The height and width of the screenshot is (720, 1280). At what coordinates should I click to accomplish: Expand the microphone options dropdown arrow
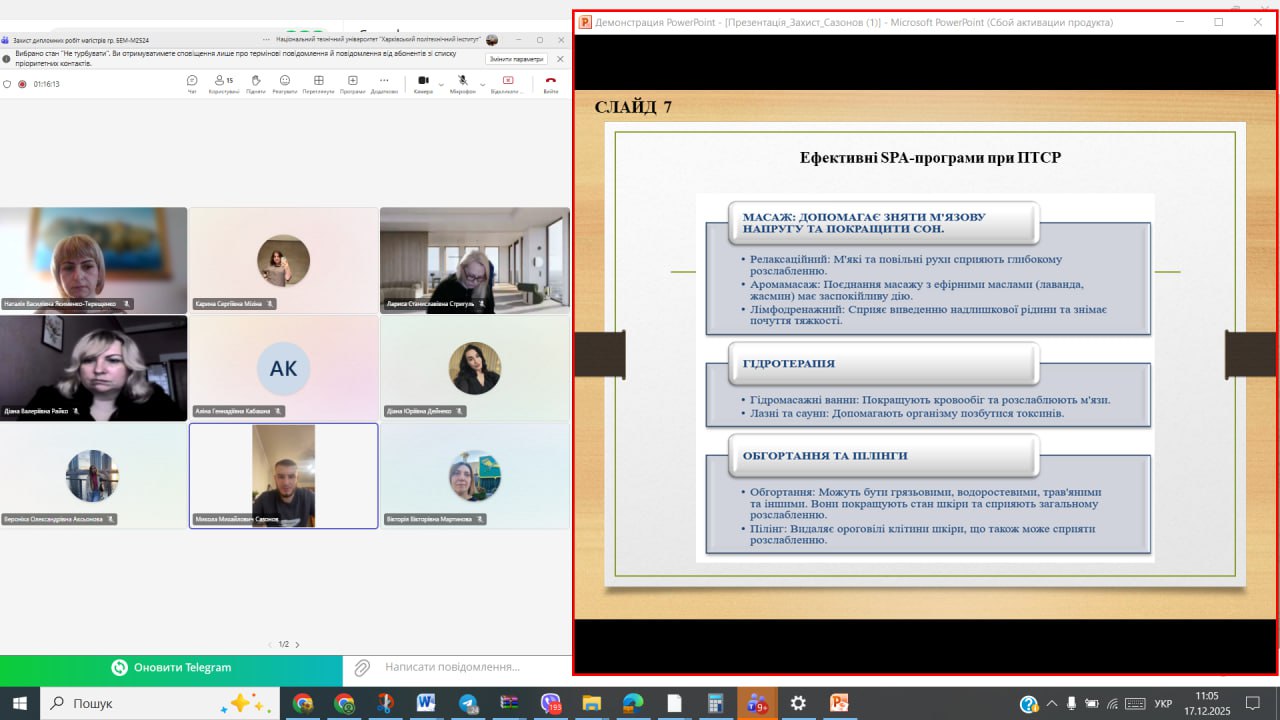(x=481, y=82)
